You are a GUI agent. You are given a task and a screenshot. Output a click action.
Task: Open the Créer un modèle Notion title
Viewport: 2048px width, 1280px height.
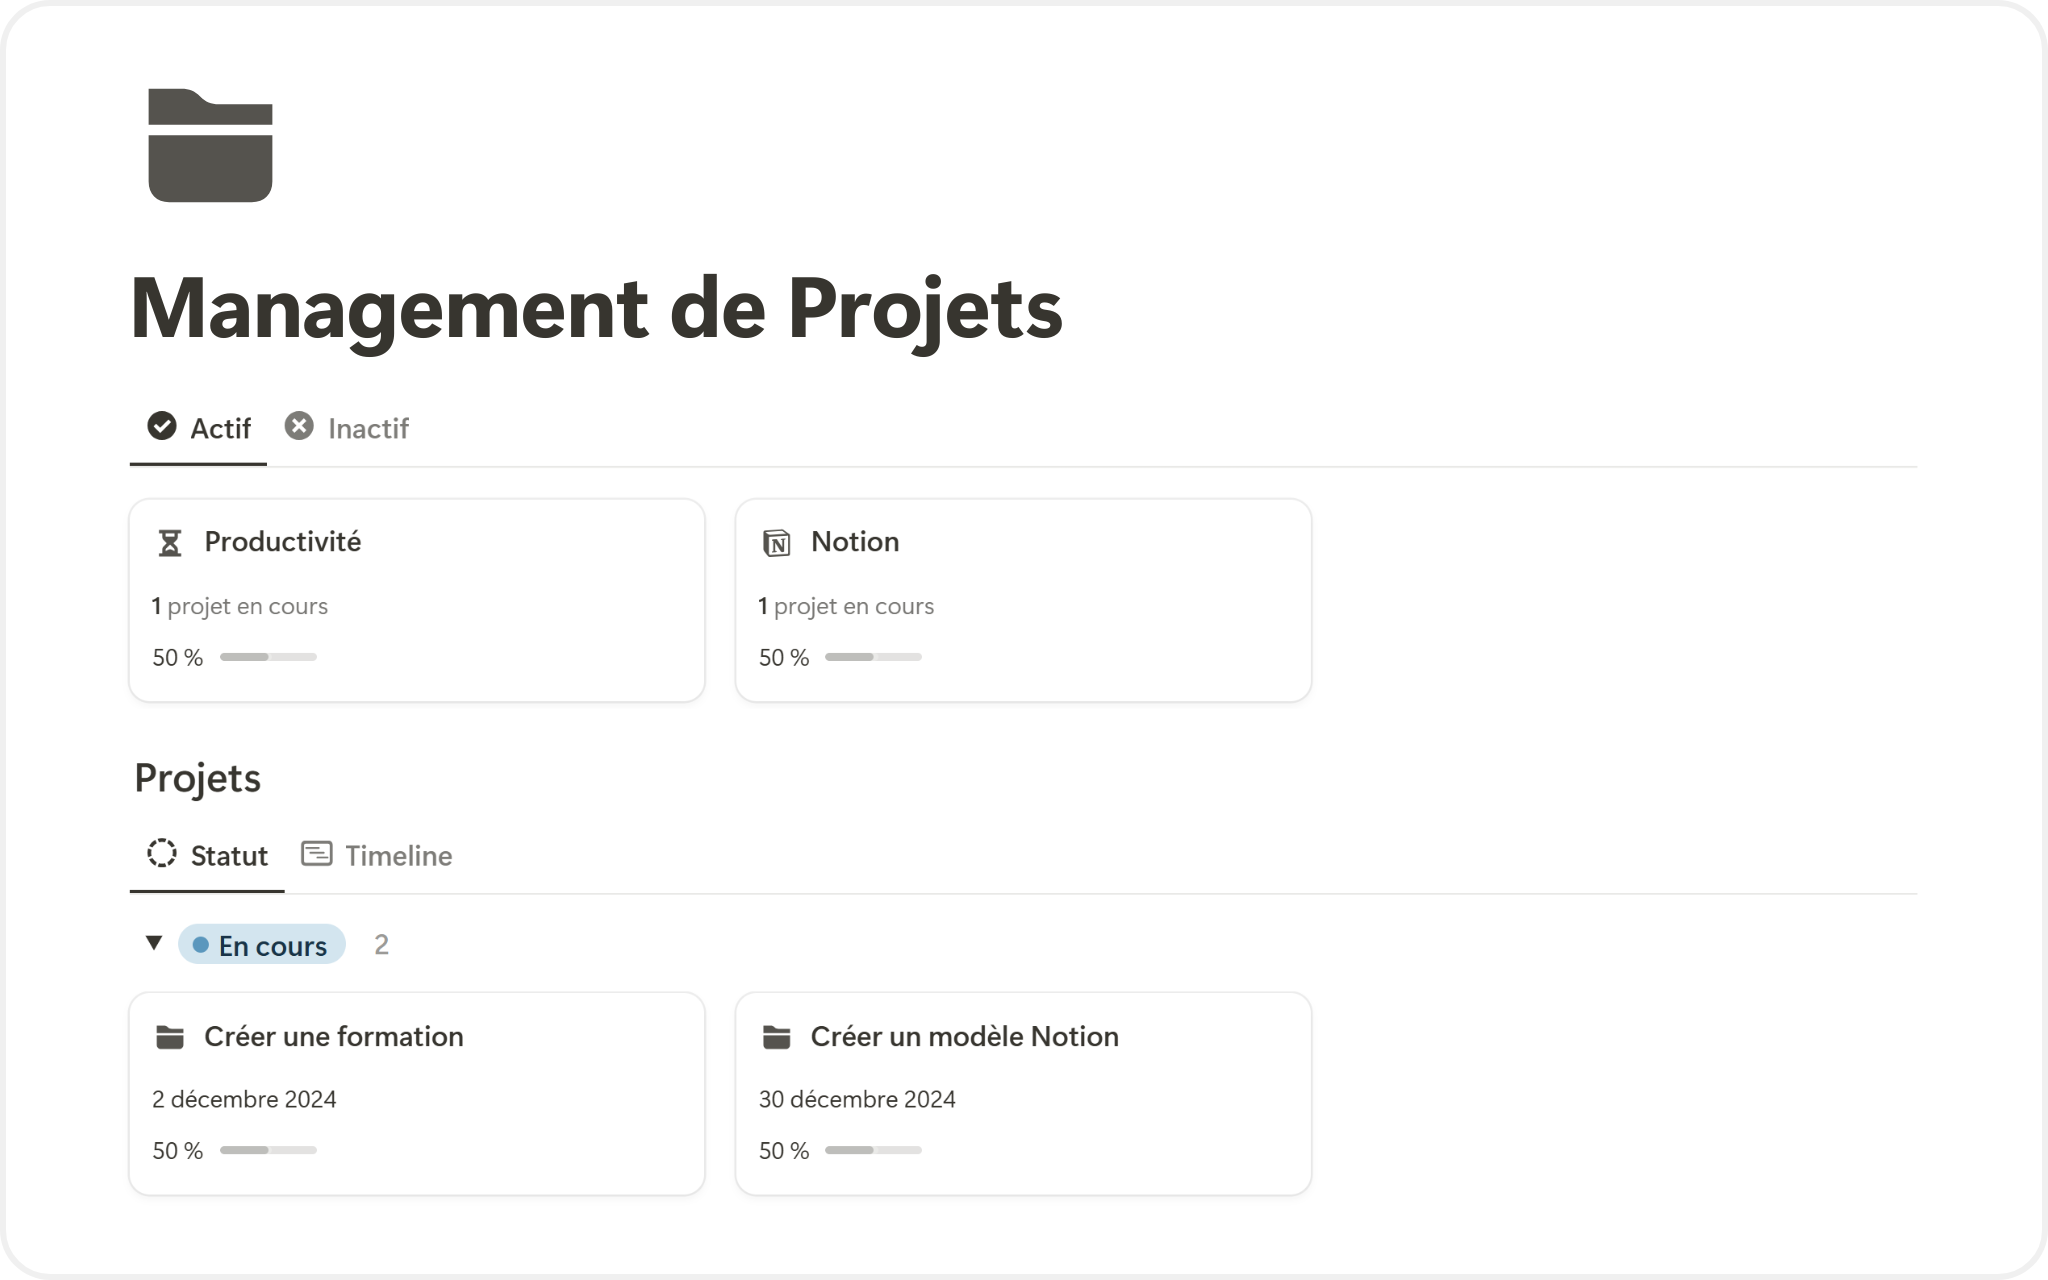[x=964, y=1037]
